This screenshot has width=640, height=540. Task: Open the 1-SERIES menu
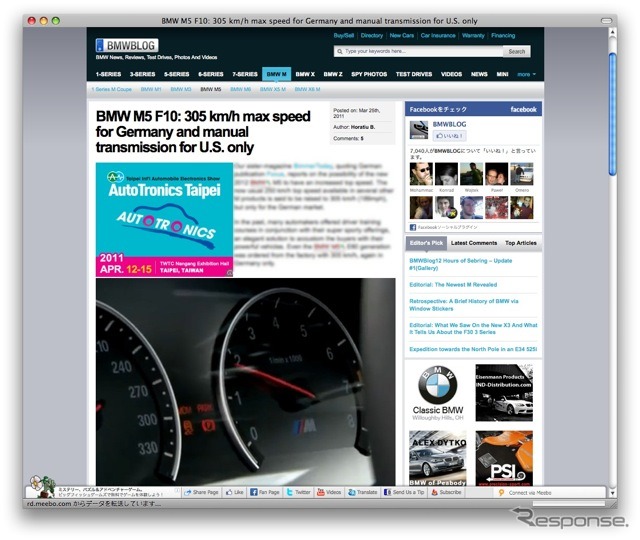(x=108, y=74)
